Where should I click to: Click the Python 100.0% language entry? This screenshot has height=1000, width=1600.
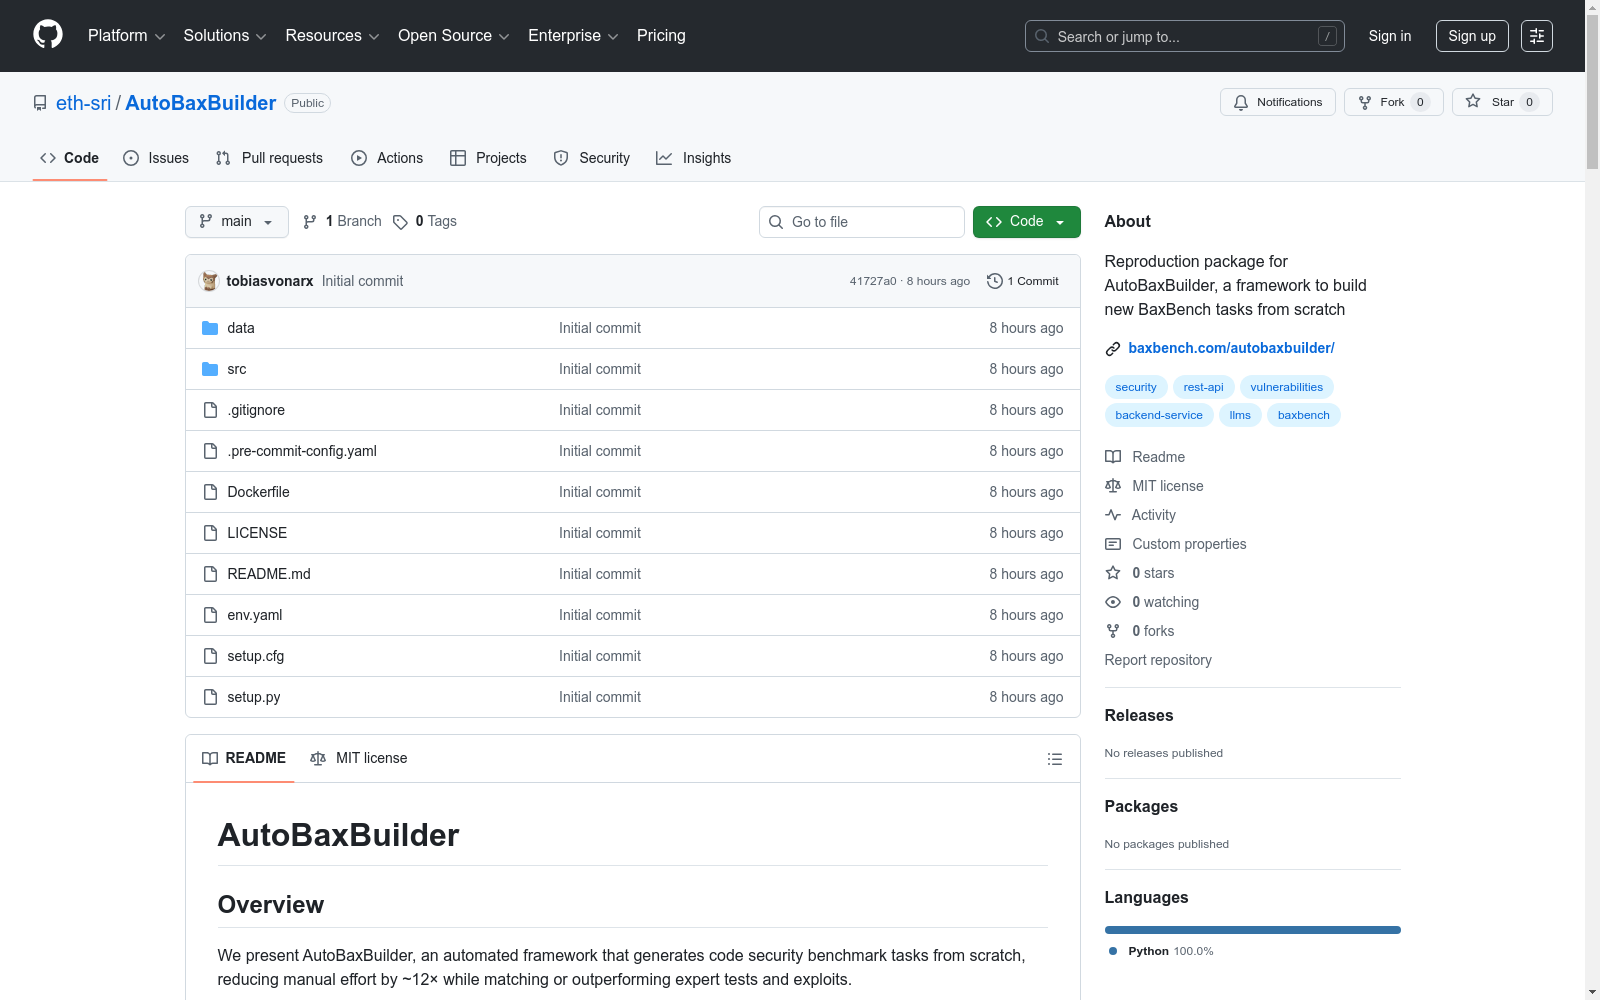click(x=1160, y=951)
